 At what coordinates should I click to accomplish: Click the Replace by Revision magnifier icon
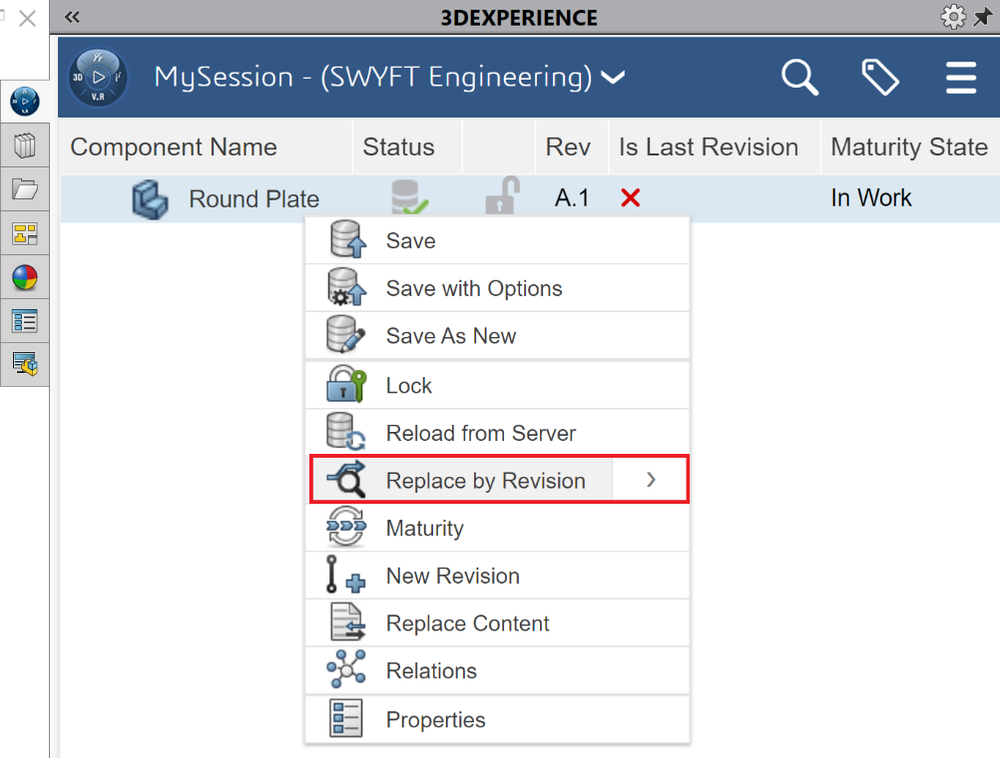click(x=346, y=479)
